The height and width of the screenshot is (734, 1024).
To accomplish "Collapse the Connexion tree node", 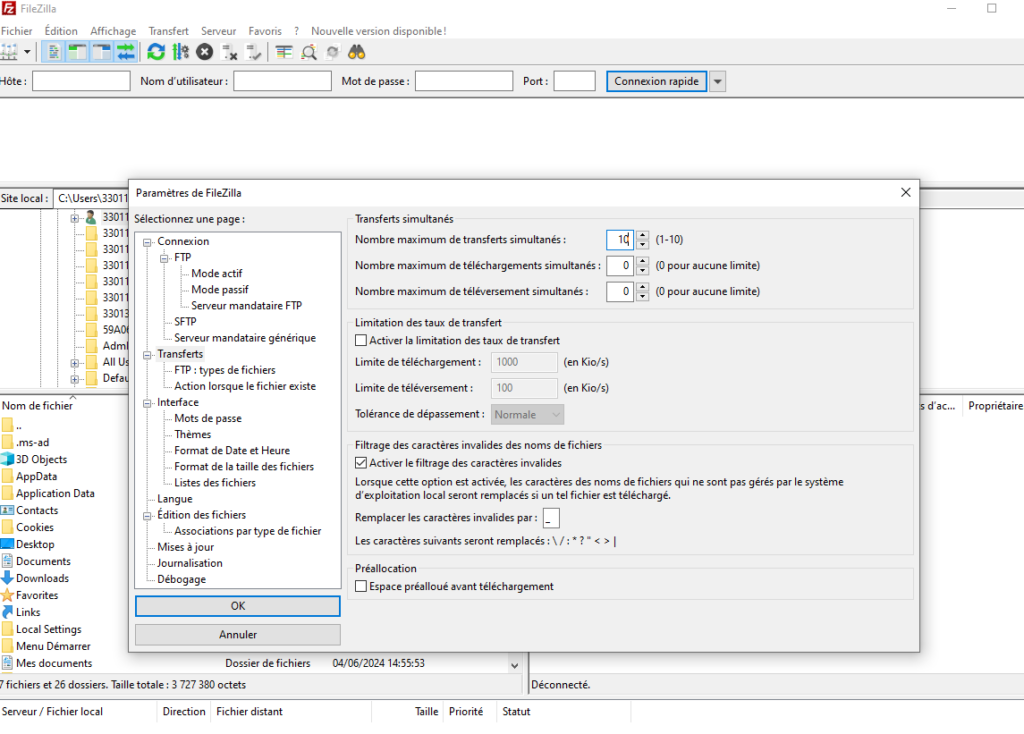I will pyautogui.click(x=148, y=241).
